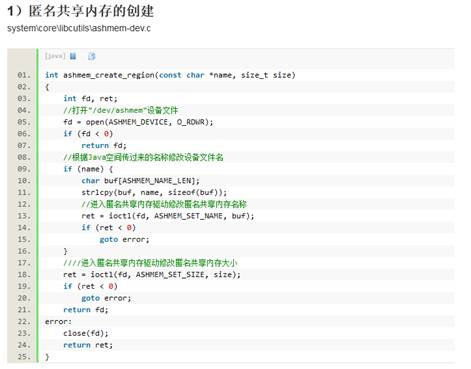Screen dimensions: 471x369
Task: Click the heading "1）匿名共享内存的创建"
Action: coord(80,11)
